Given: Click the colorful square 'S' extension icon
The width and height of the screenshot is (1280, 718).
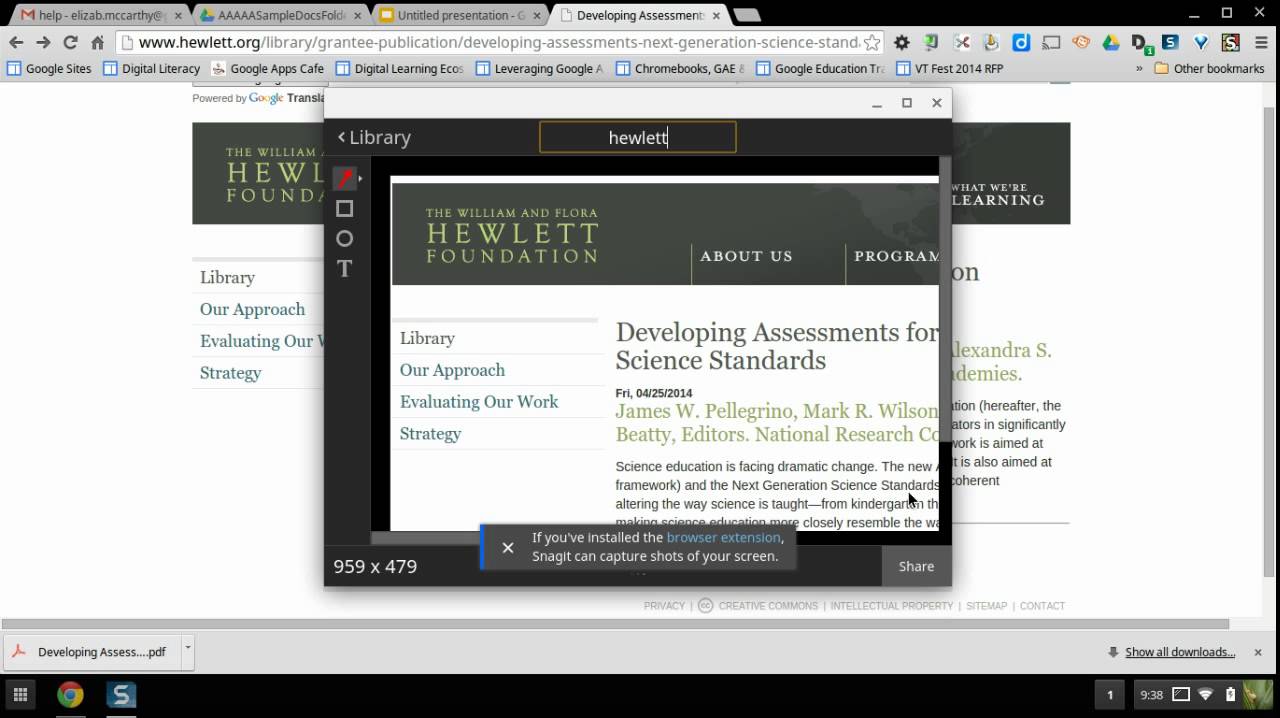Looking at the screenshot, I should tap(1231, 42).
